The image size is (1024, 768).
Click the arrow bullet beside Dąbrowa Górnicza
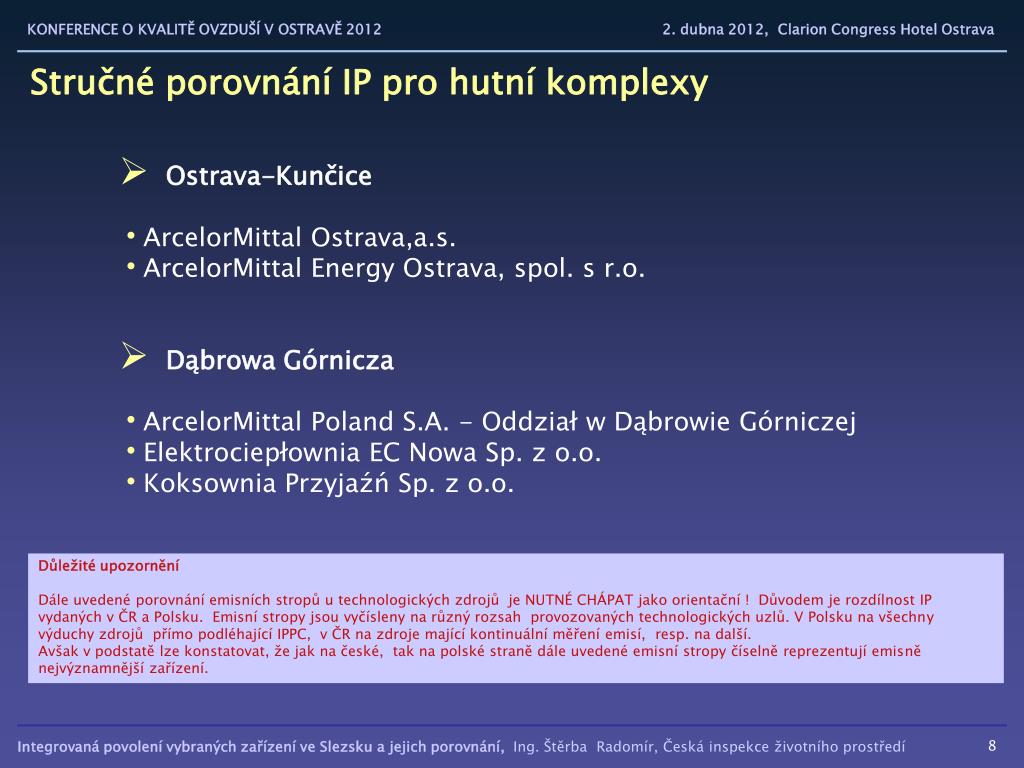pyautogui.click(x=134, y=356)
